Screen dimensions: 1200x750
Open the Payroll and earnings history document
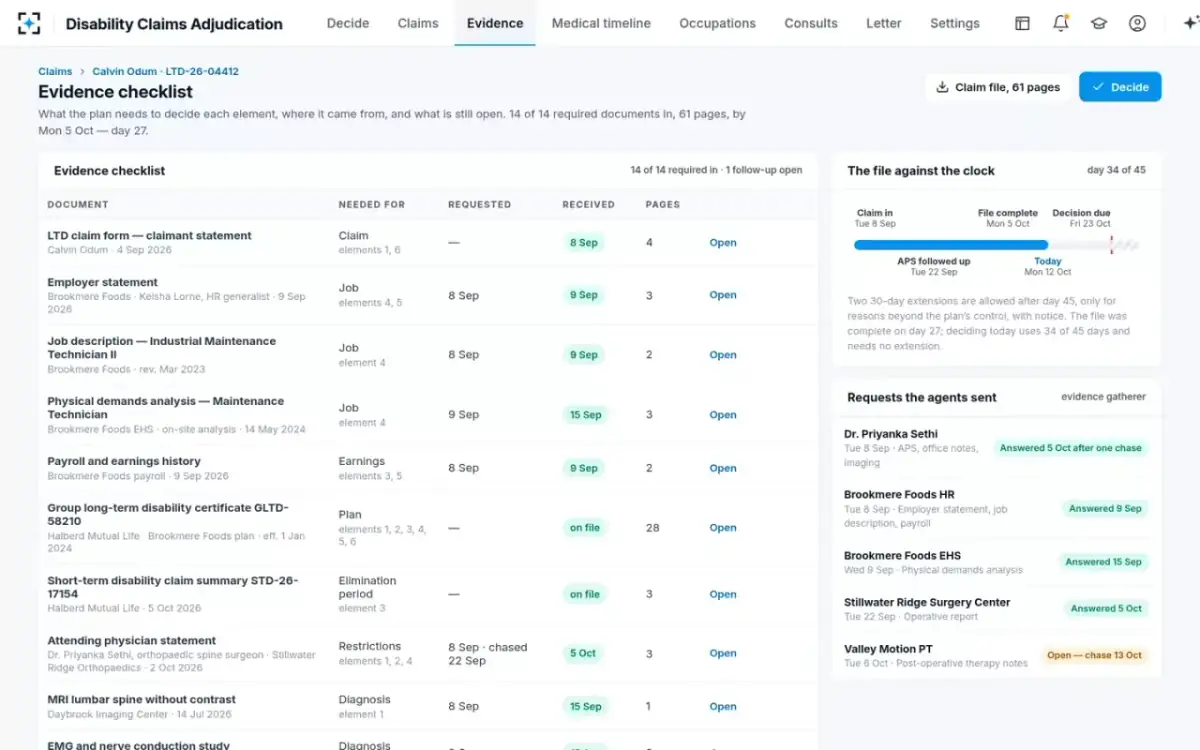[723, 468]
